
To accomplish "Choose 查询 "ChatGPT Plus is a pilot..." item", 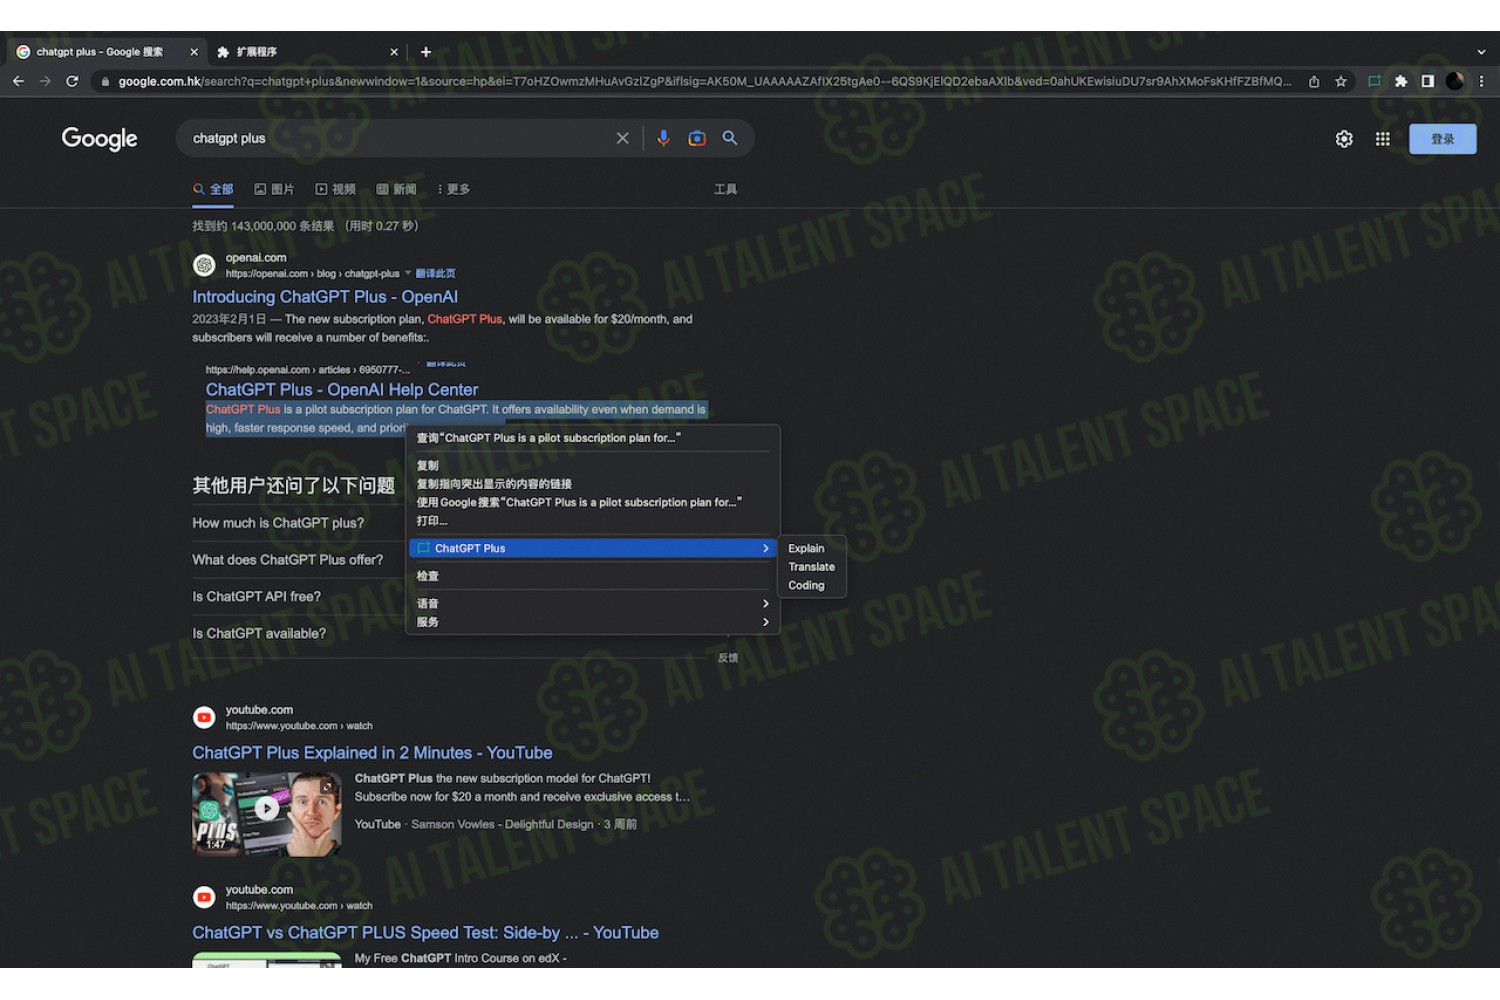I will (592, 438).
